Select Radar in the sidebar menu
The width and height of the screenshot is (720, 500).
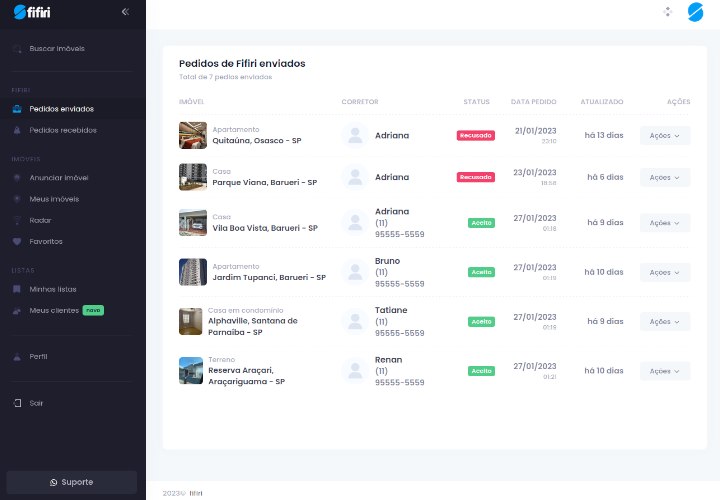pyautogui.click(x=40, y=220)
